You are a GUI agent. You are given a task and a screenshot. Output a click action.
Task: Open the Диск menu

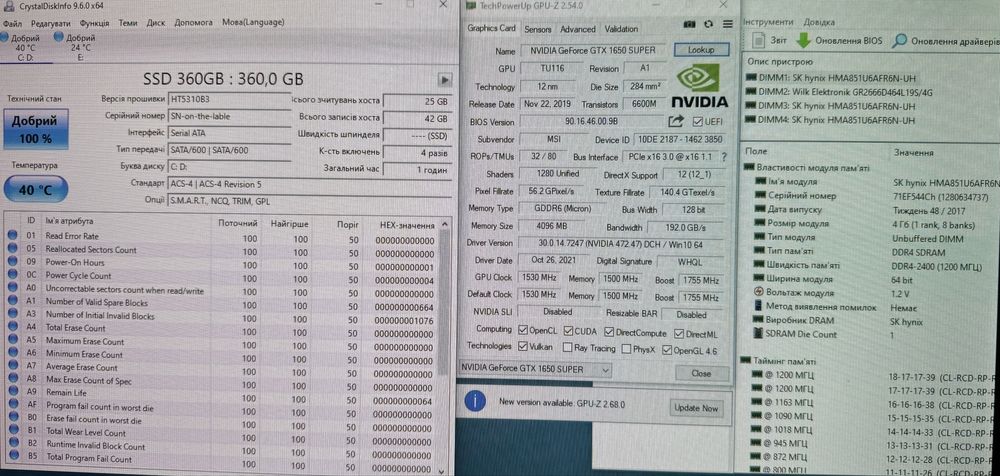click(156, 22)
